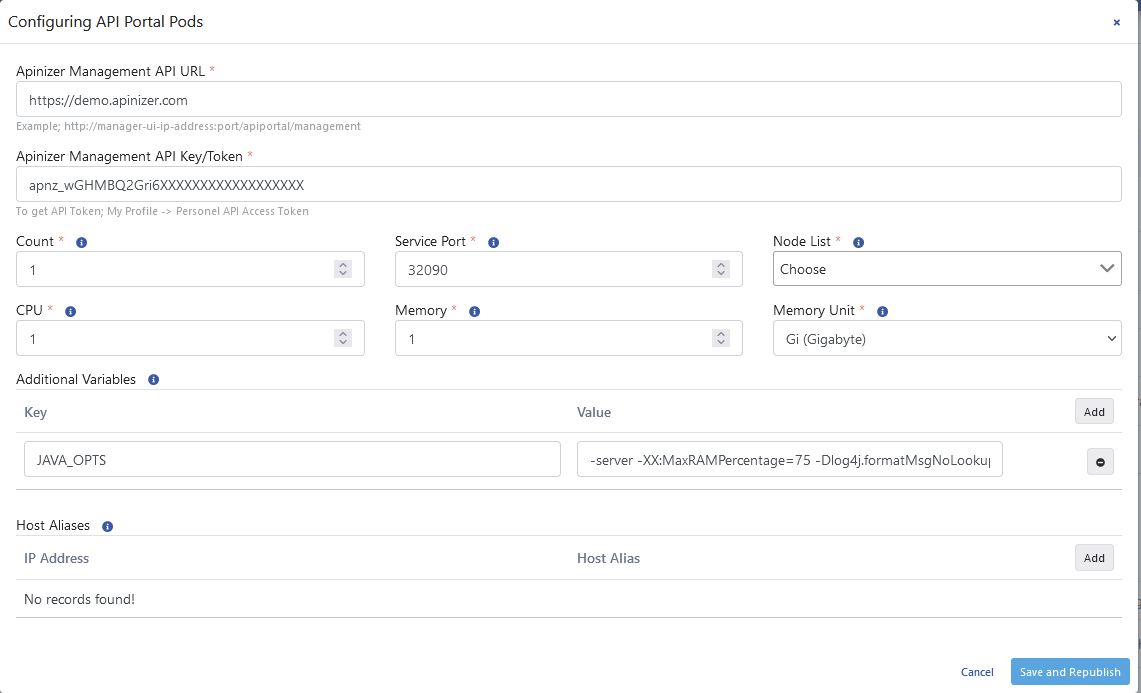Screen dimensions: 1141x693
Task: Click Save and Republish button
Action: pyautogui.click(x=1070, y=672)
